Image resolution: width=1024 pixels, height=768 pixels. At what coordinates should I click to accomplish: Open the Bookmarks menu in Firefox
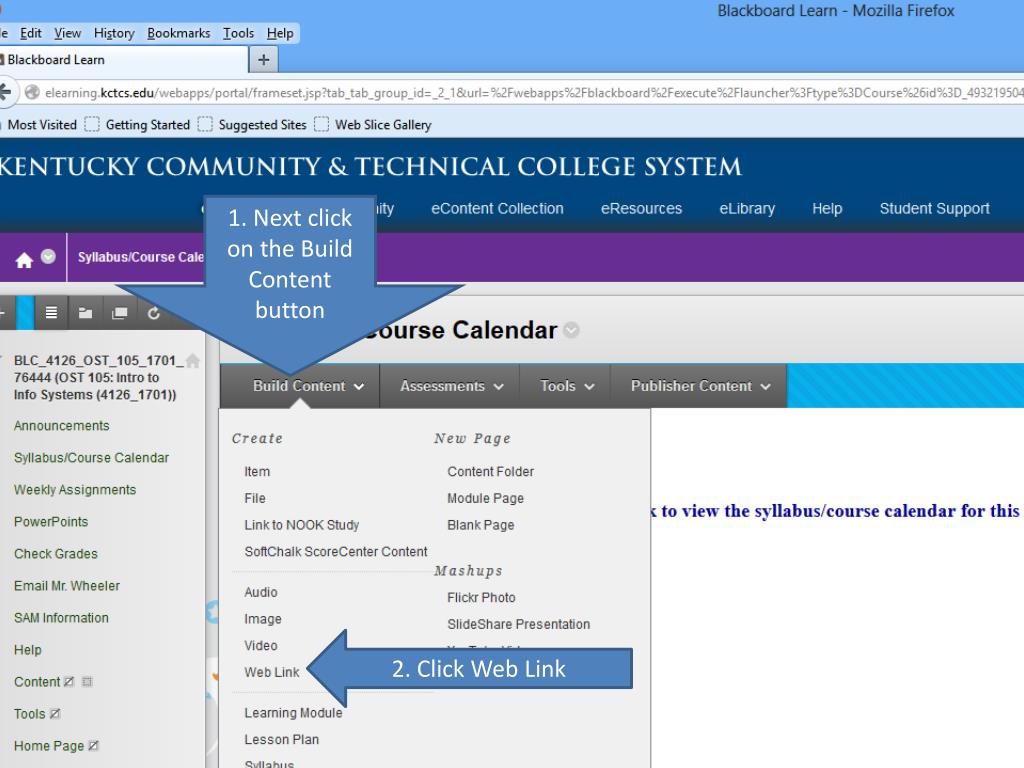pos(179,33)
